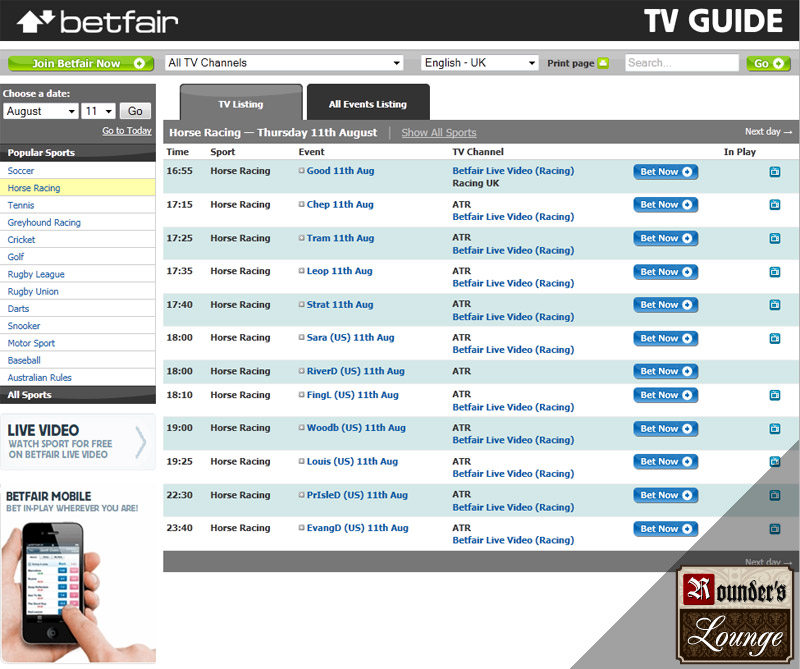
Task: Click the In Play icon for Woodb 19:00 race
Action: tap(774, 429)
